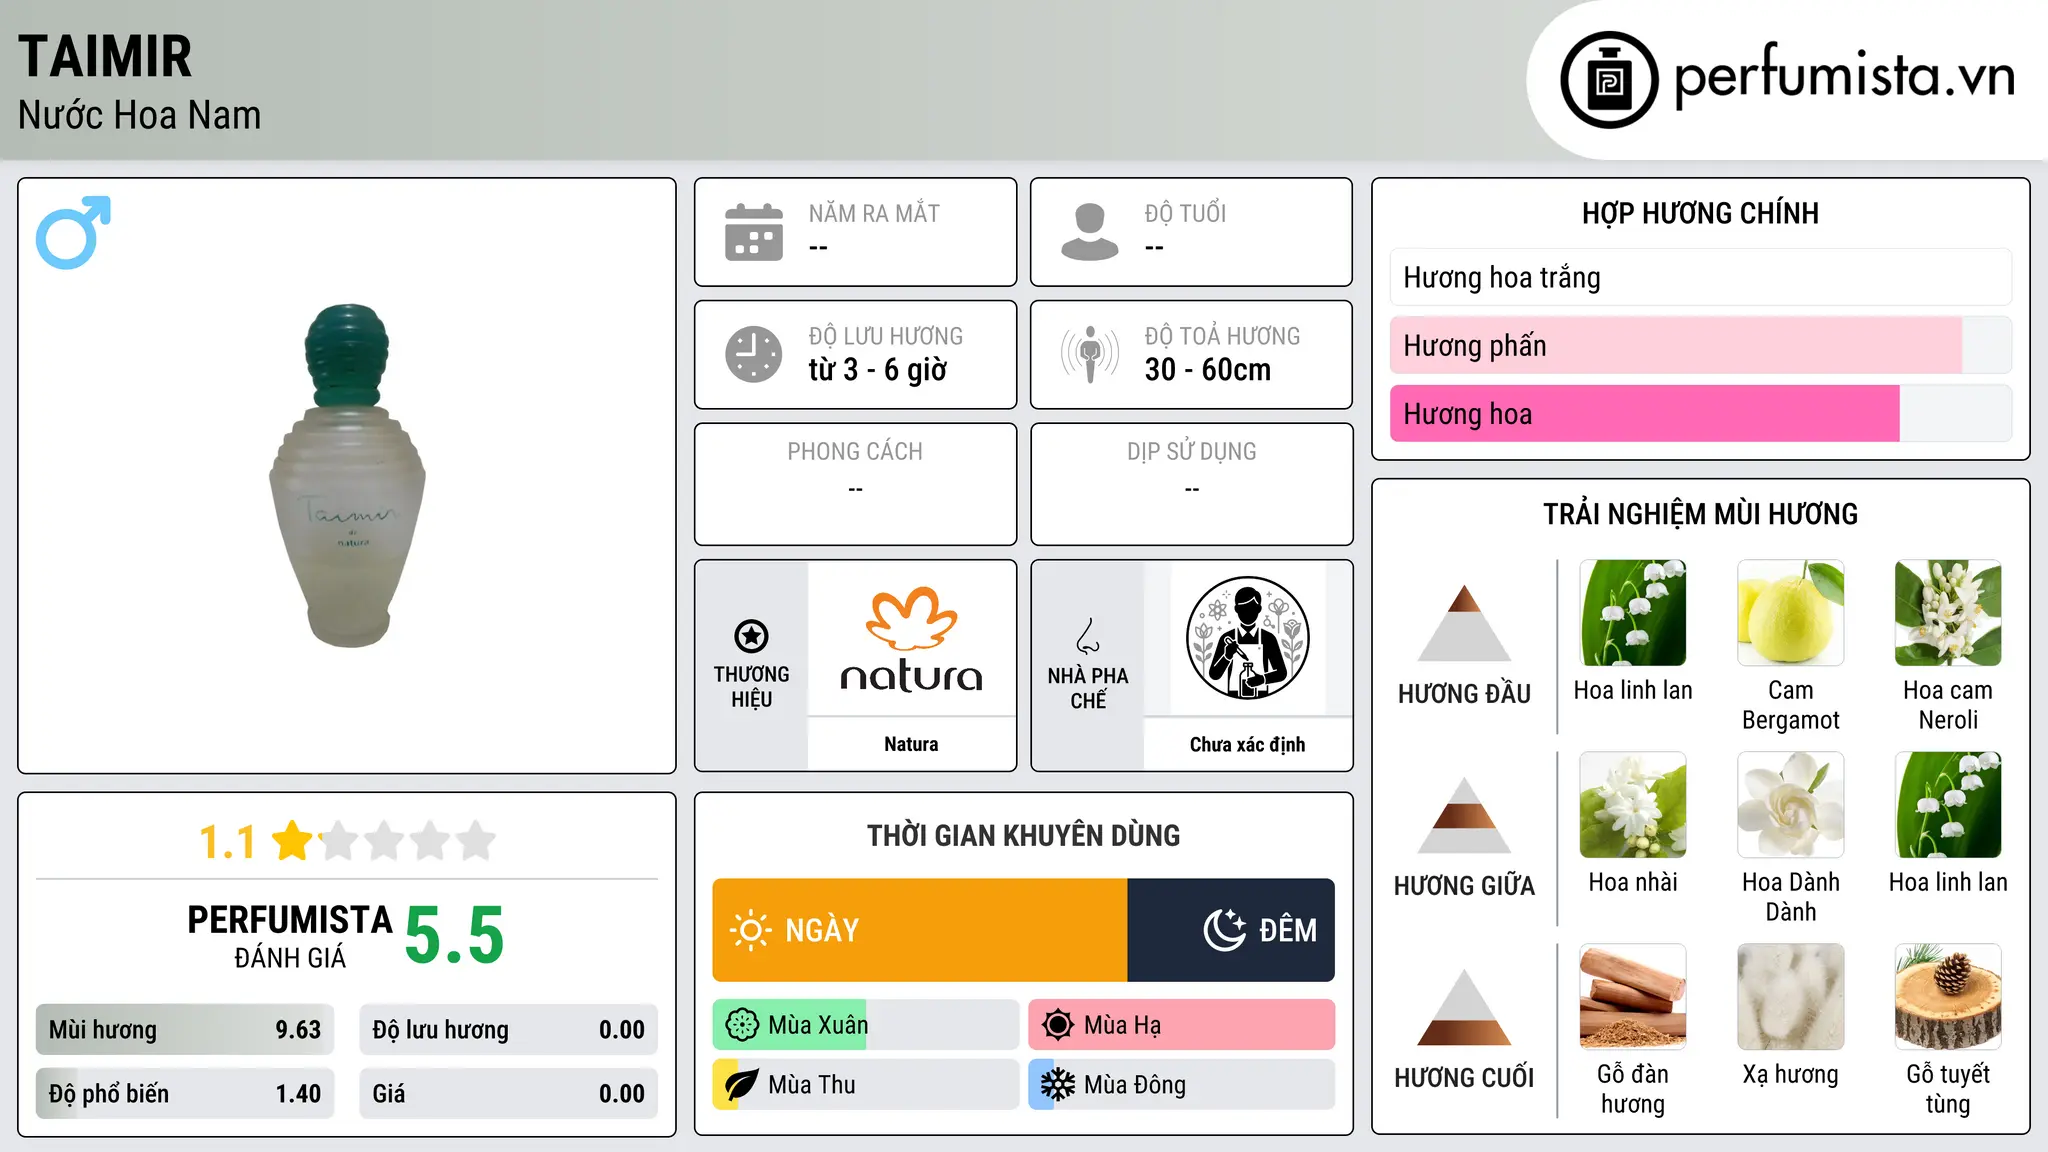Click the Mùa Đông season bar

(x=1182, y=1085)
